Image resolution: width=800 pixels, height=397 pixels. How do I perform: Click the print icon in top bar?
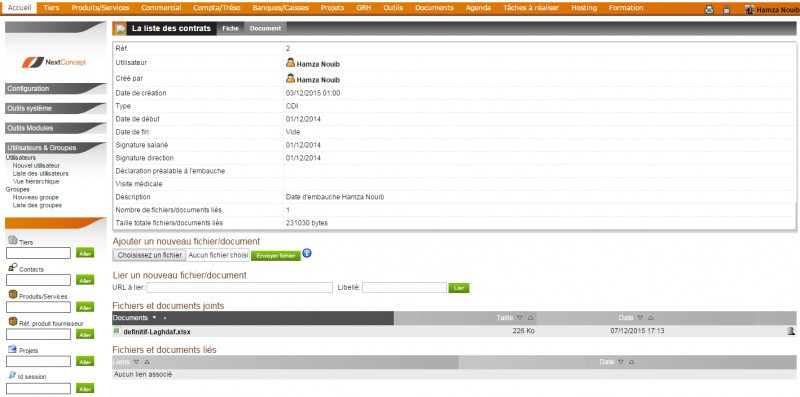pos(709,9)
